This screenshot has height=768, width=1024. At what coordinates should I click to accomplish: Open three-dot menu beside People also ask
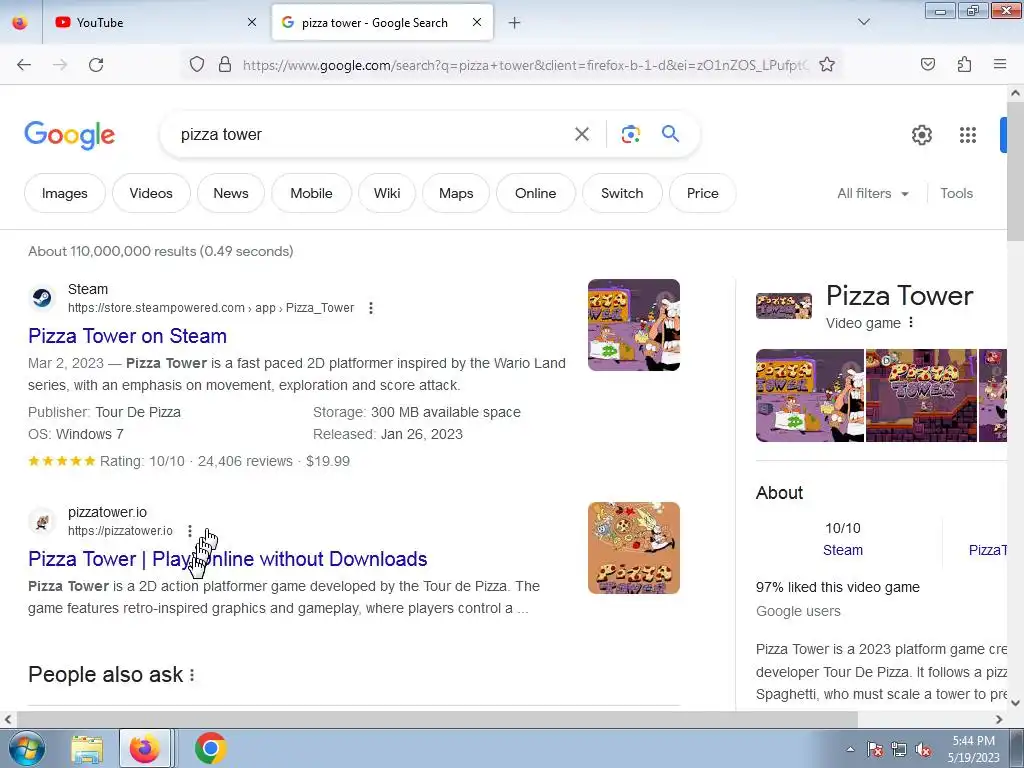(192, 675)
